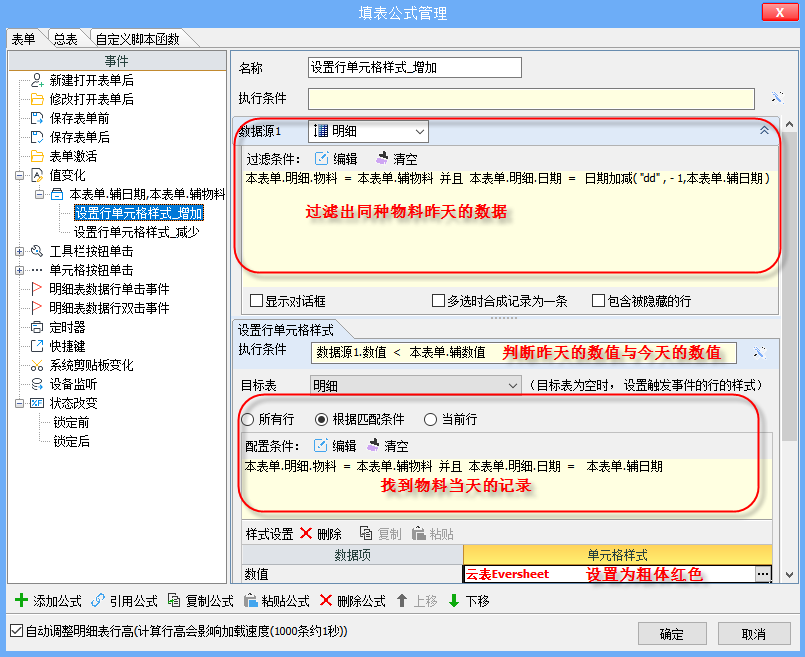Viewport: 805px width, 657px height.
Task: Uncheck 自动调整明细表行高 checkbox
Action: click(16, 630)
